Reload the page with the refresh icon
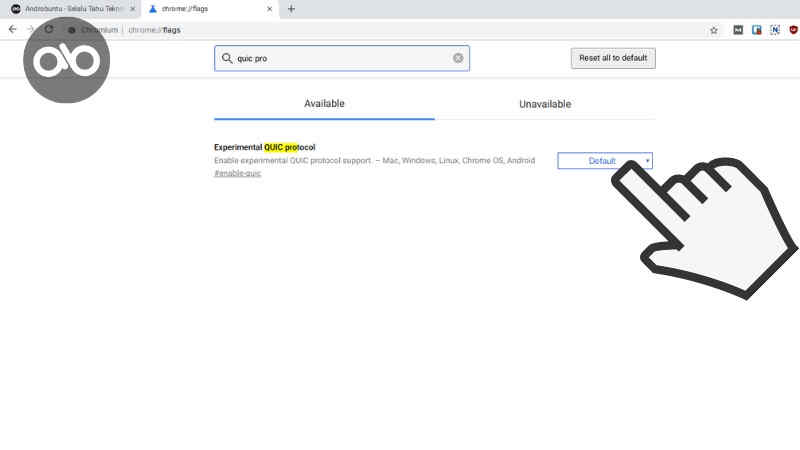The width and height of the screenshot is (800, 450). [x=49, y=29]
